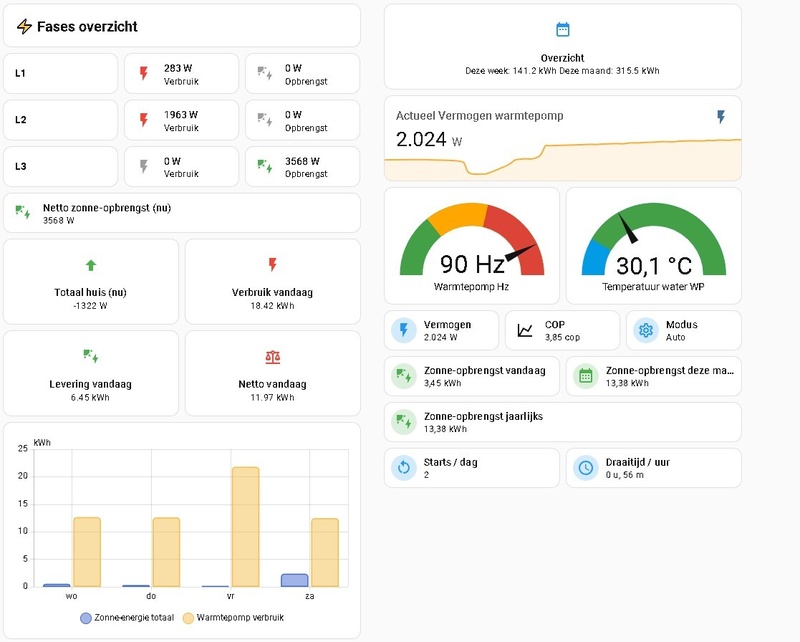The width and height of the screenshot is (800, 642).
Task: Toggle Warmtepomp verbruik legend item
Action: pyautogui.click(x=233, y=618)
